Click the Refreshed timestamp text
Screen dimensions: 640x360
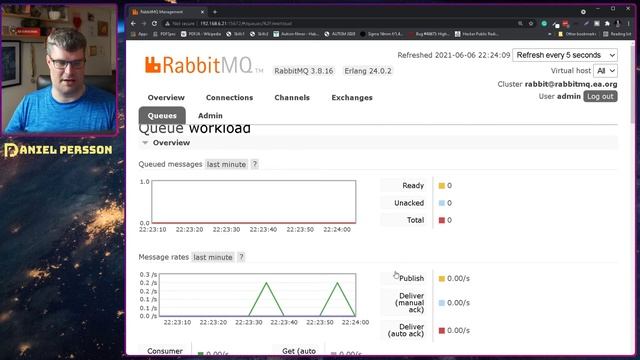(453, 55)
